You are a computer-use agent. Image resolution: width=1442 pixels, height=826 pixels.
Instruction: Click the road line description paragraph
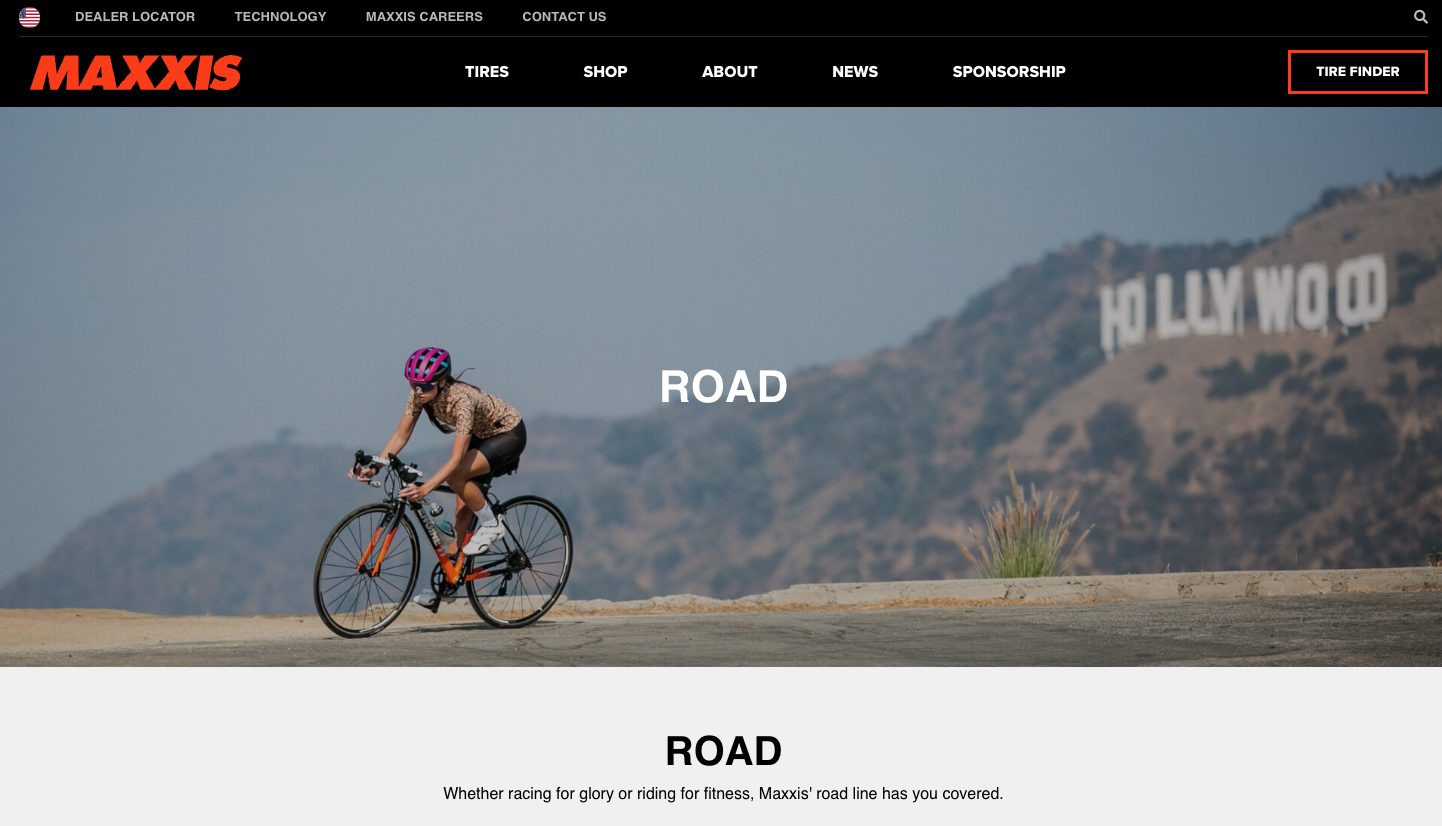(723, 794)
